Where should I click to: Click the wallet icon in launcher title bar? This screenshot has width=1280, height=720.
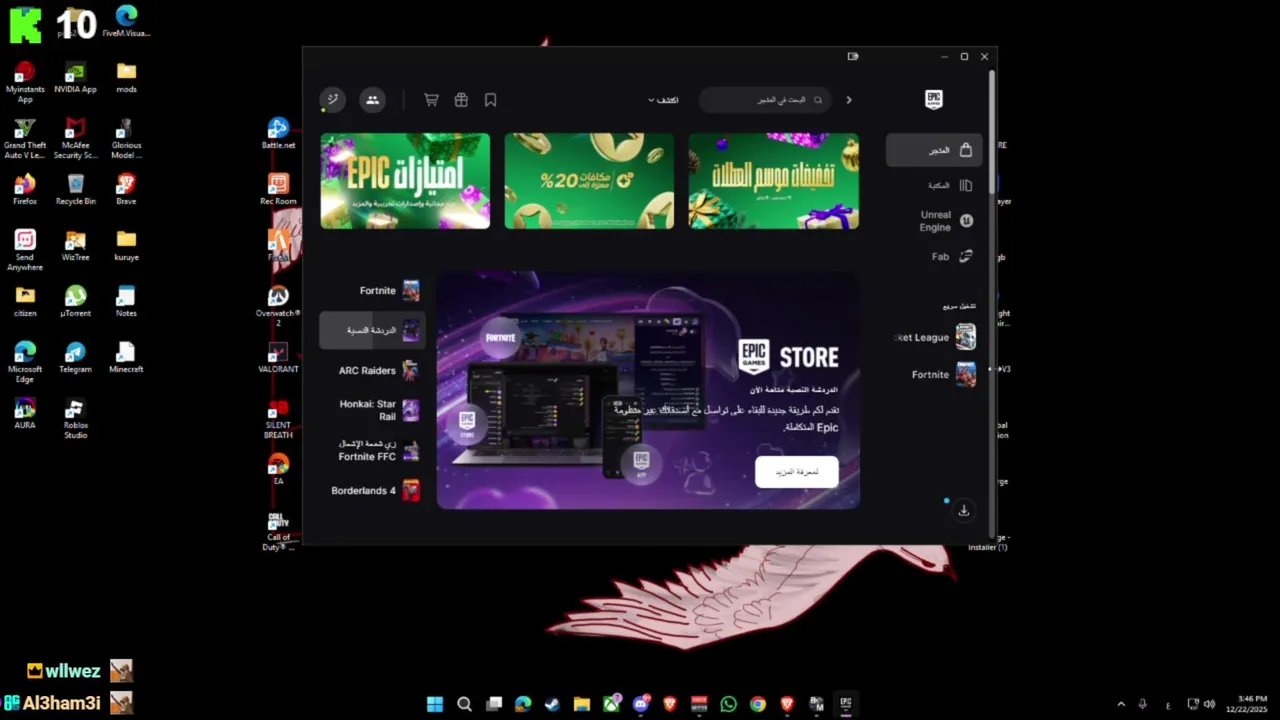coord(853,57)
